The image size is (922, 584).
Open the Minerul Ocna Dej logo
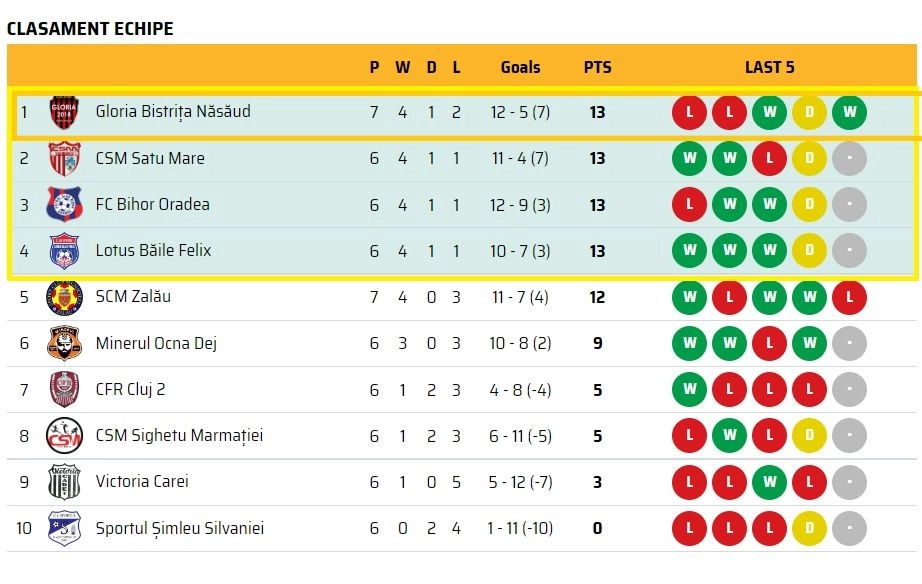pos(64,343)
